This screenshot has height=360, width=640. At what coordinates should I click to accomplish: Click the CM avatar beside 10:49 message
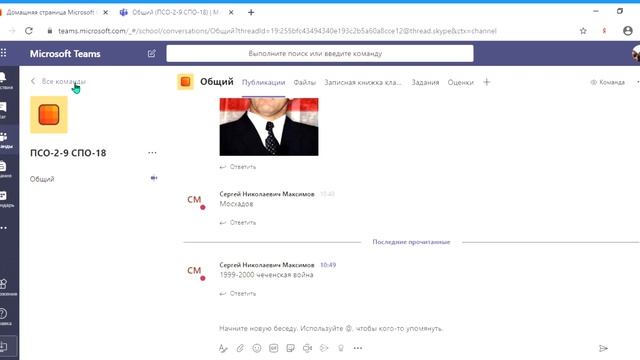click(x=195, y=271)
